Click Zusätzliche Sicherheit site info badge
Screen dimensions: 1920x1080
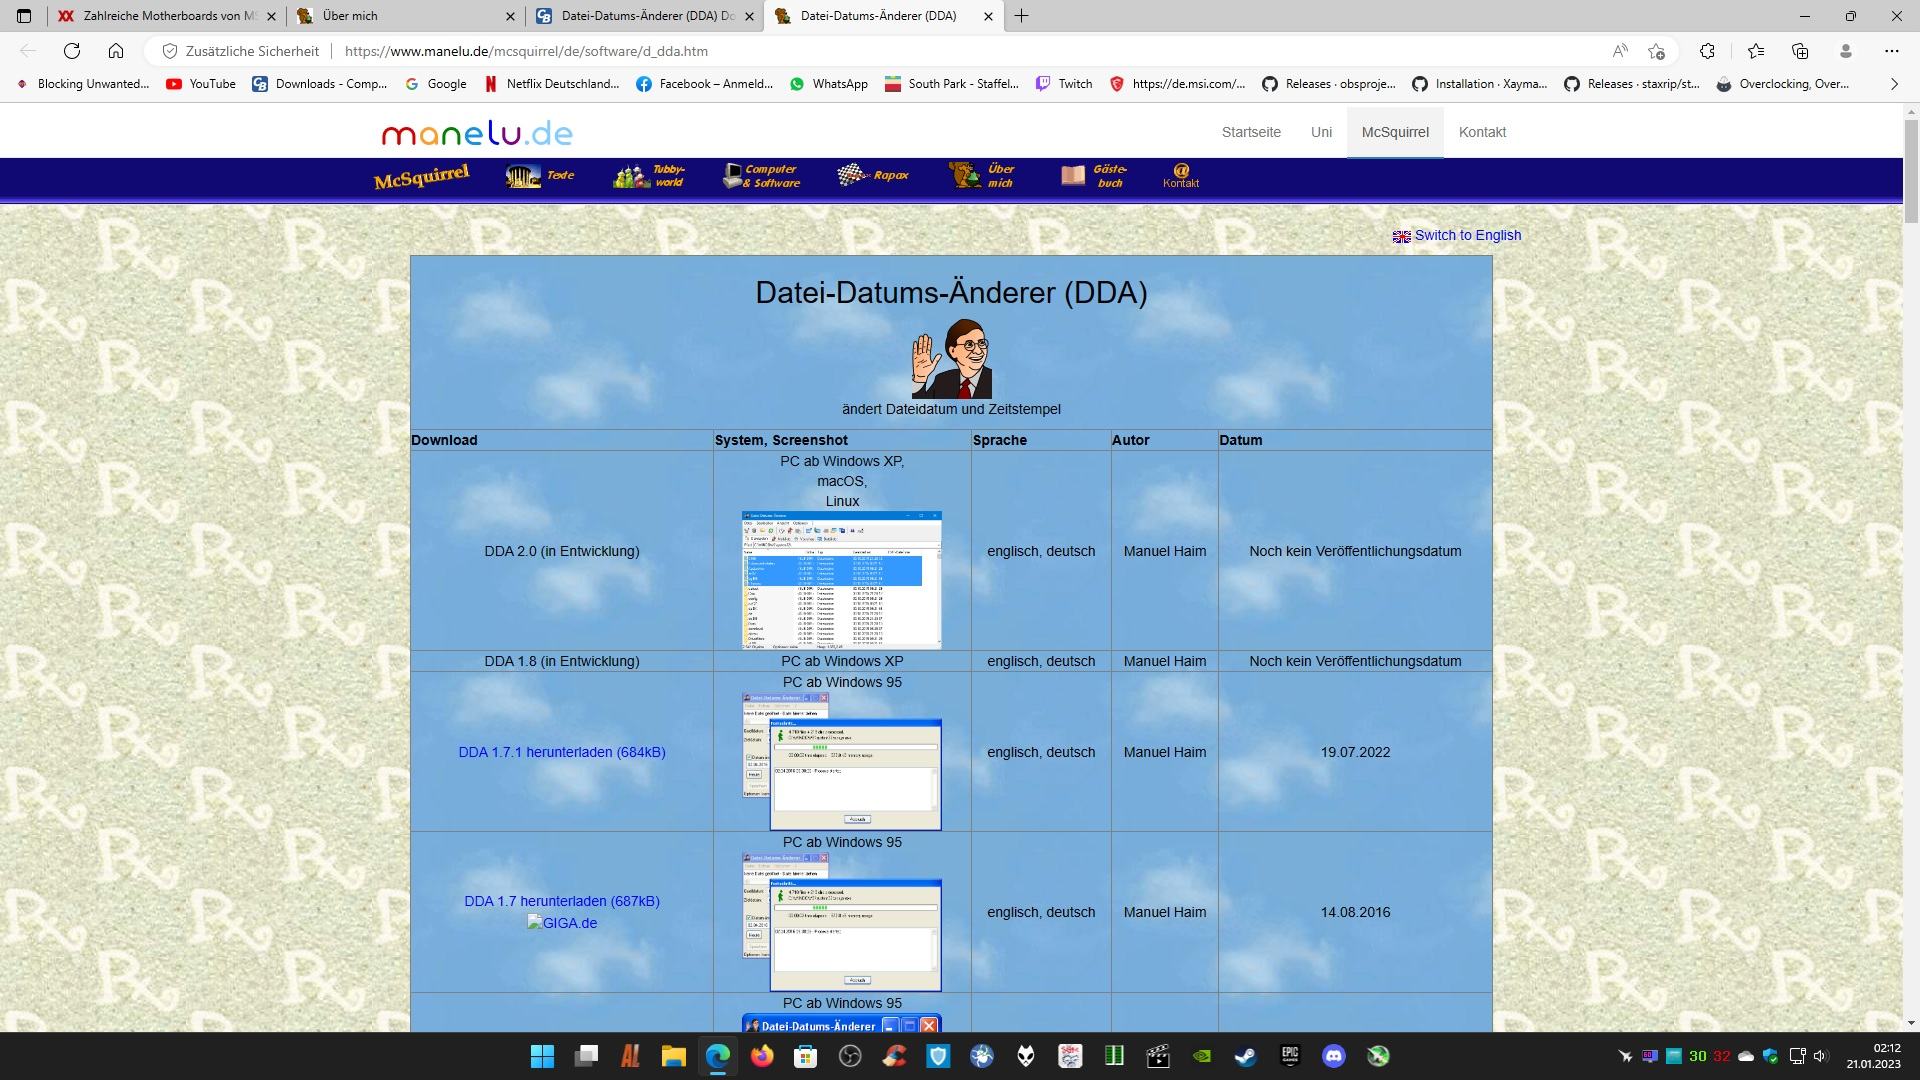241,51
